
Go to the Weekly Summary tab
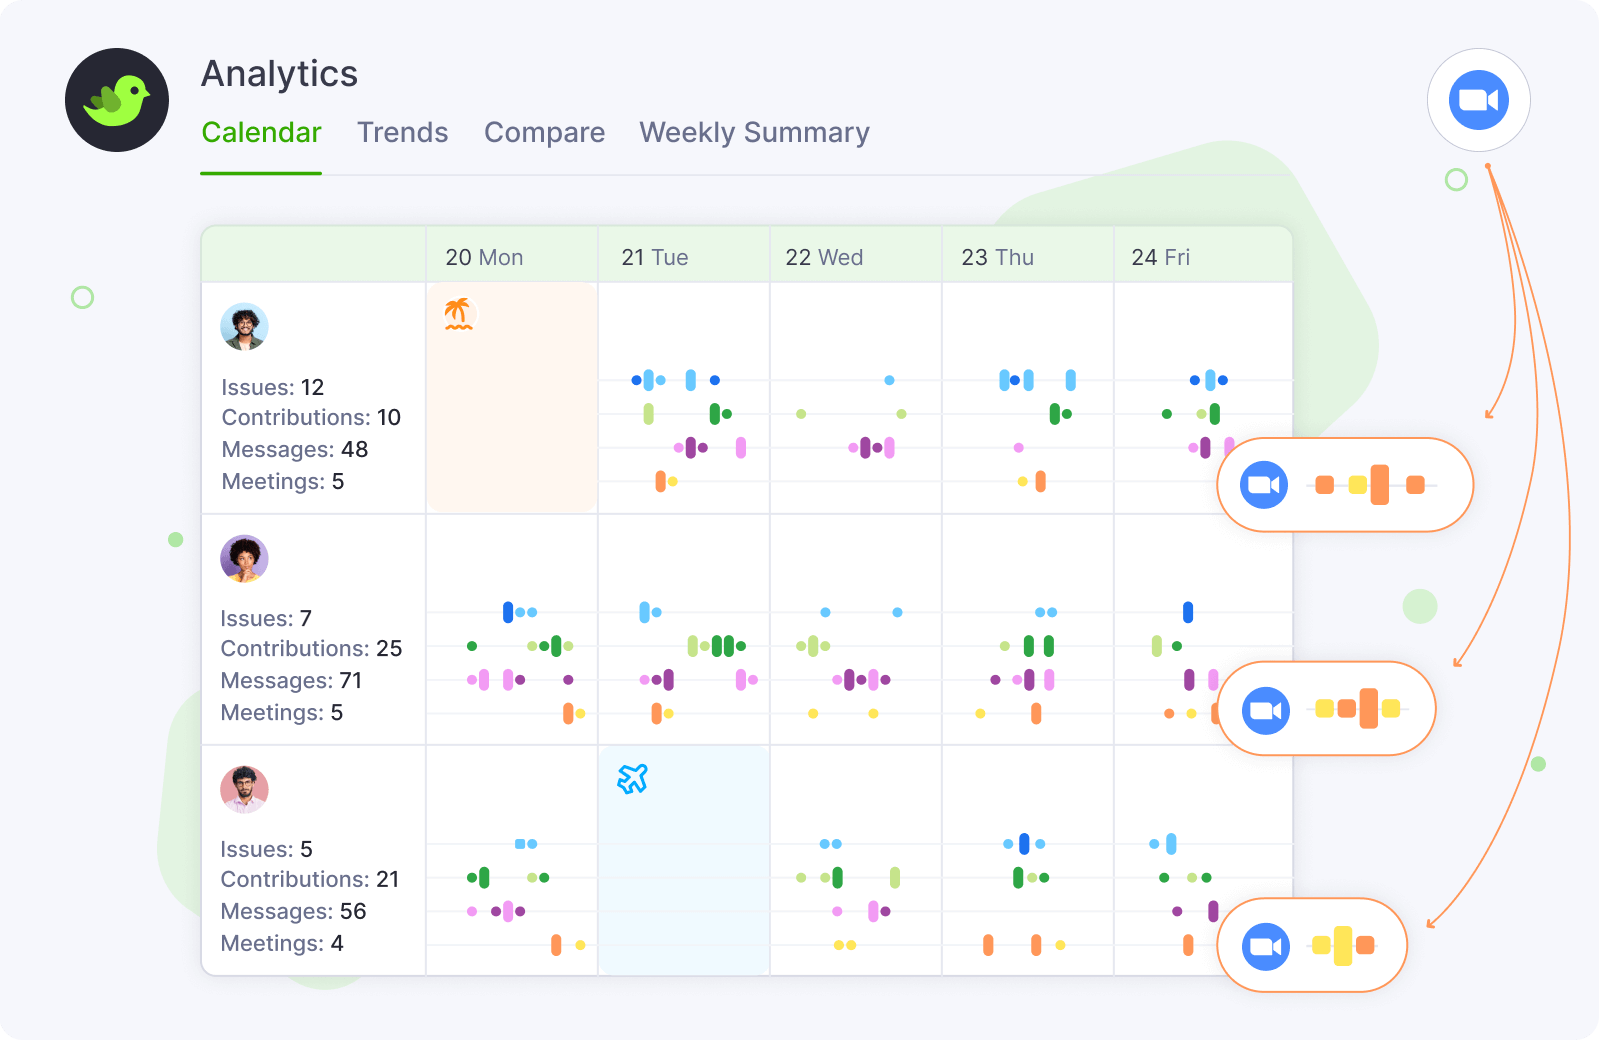(754, 133)
